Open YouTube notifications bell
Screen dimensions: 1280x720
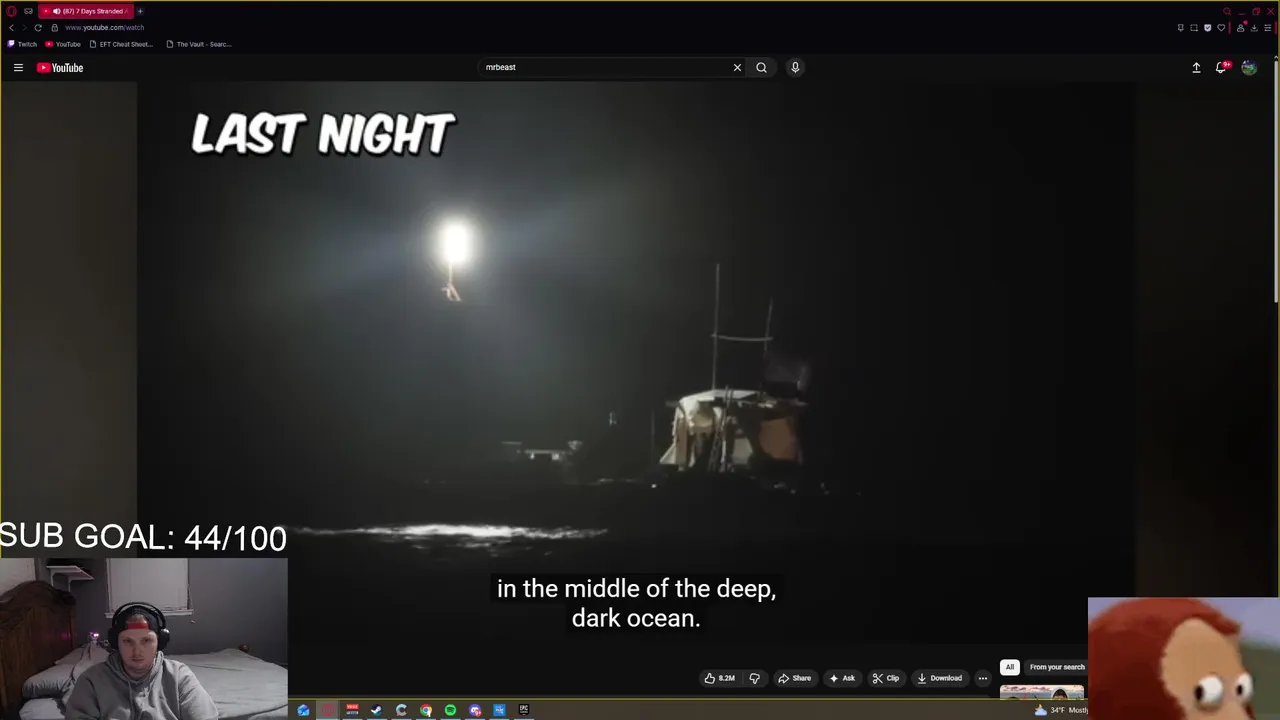click(x=1221, y=67)
